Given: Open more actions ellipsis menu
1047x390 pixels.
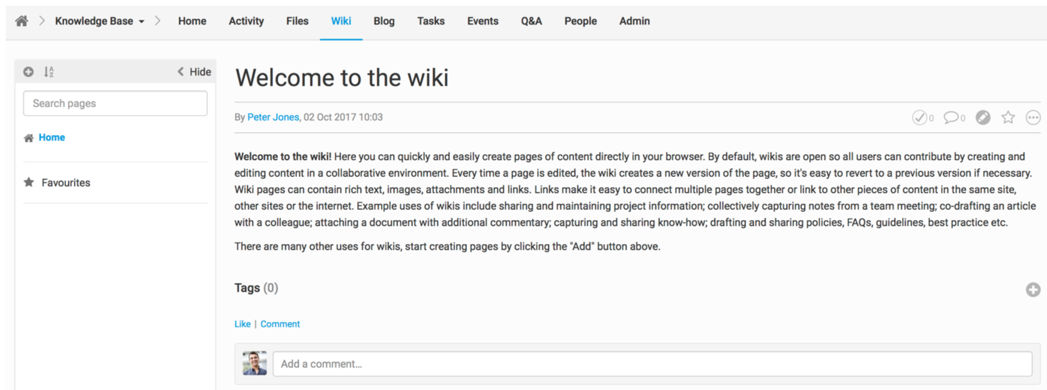Looking at the screenshot, I should click(x=1033, y=118).
